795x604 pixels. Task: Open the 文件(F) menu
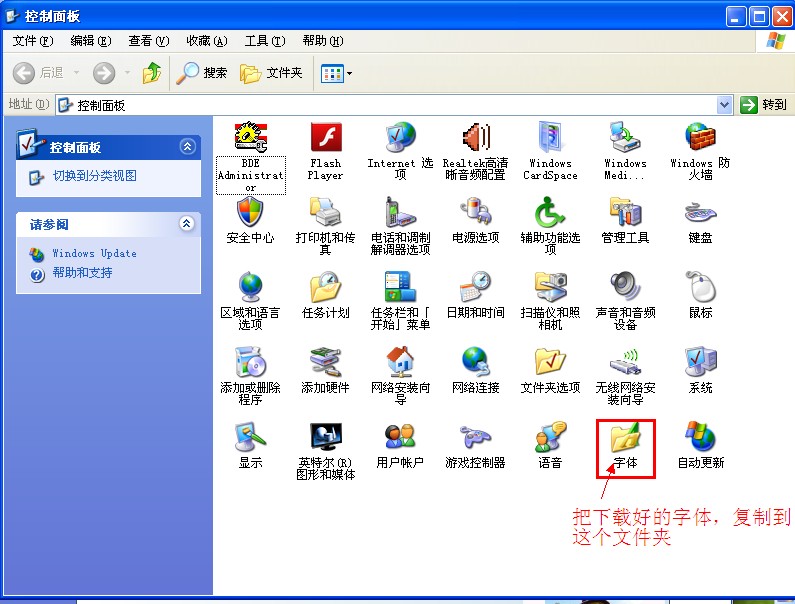[32, 41]
